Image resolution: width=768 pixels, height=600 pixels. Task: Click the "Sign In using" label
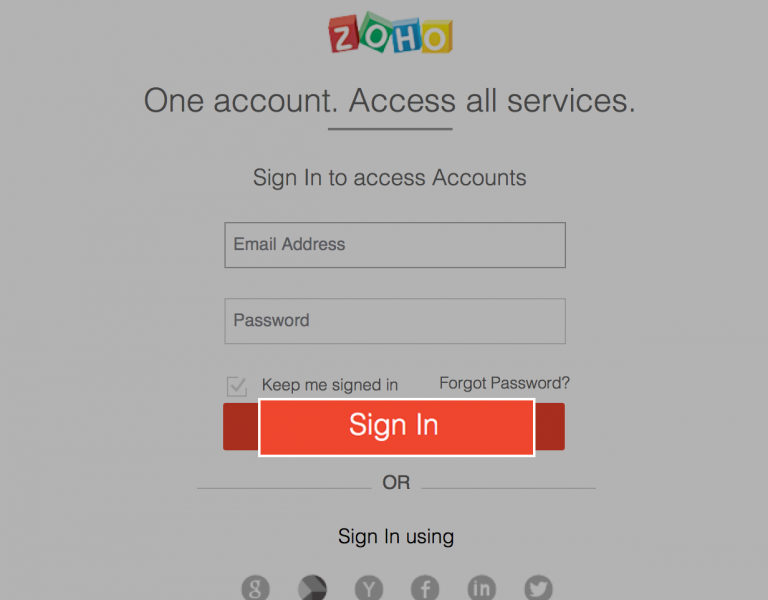[x=396, y=536]
